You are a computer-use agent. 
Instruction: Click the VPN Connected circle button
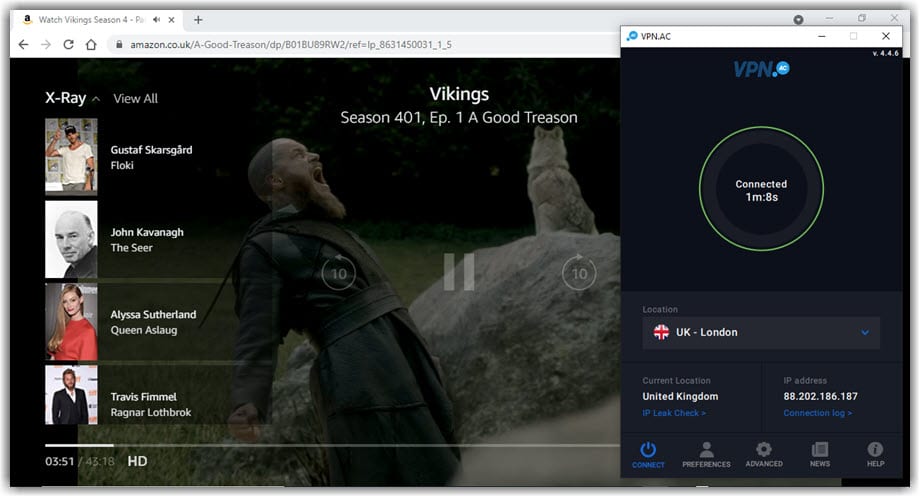762,189
